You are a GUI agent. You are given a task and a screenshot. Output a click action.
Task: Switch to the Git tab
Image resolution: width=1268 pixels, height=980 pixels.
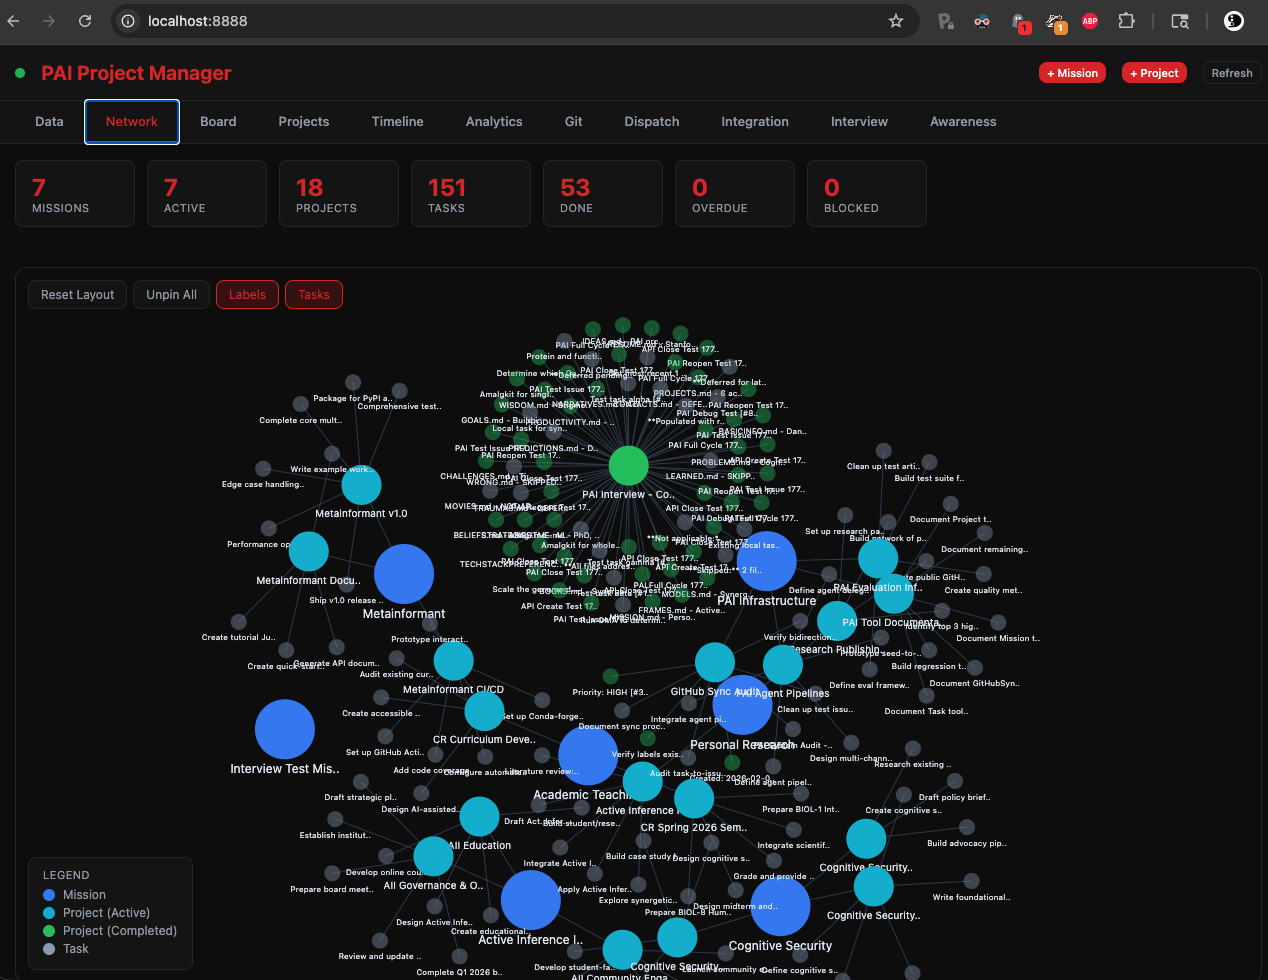(x=574, y=122)
